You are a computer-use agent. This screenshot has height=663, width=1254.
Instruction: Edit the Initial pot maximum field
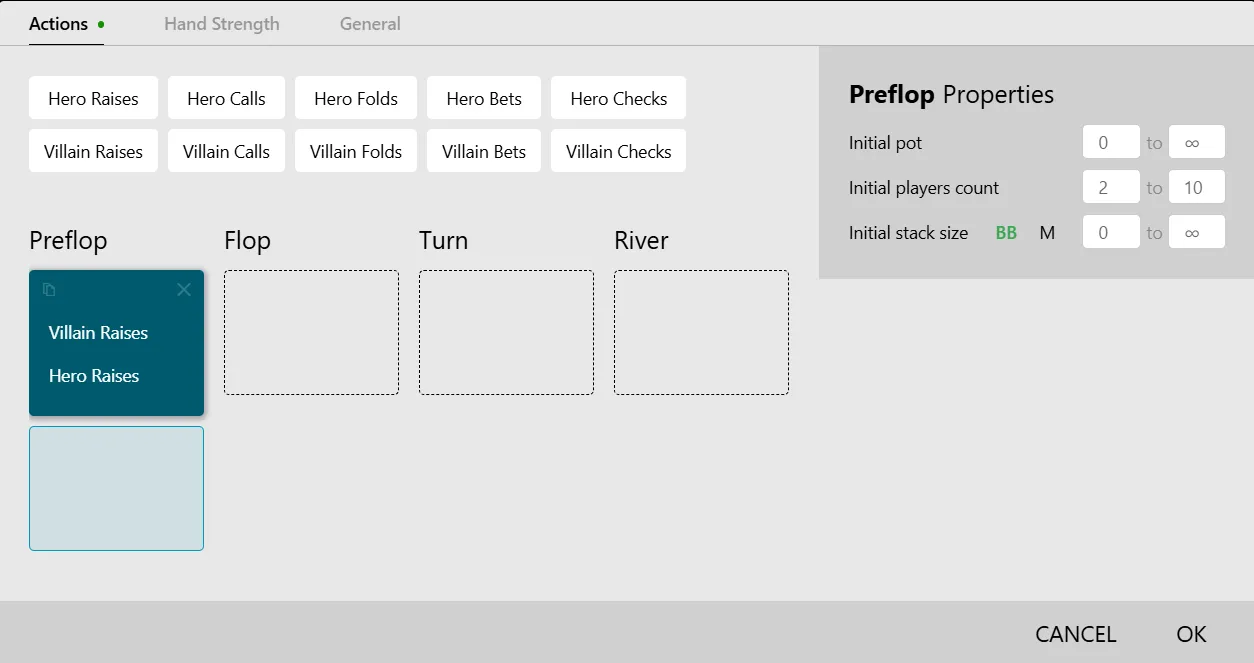coord(1196,142)
